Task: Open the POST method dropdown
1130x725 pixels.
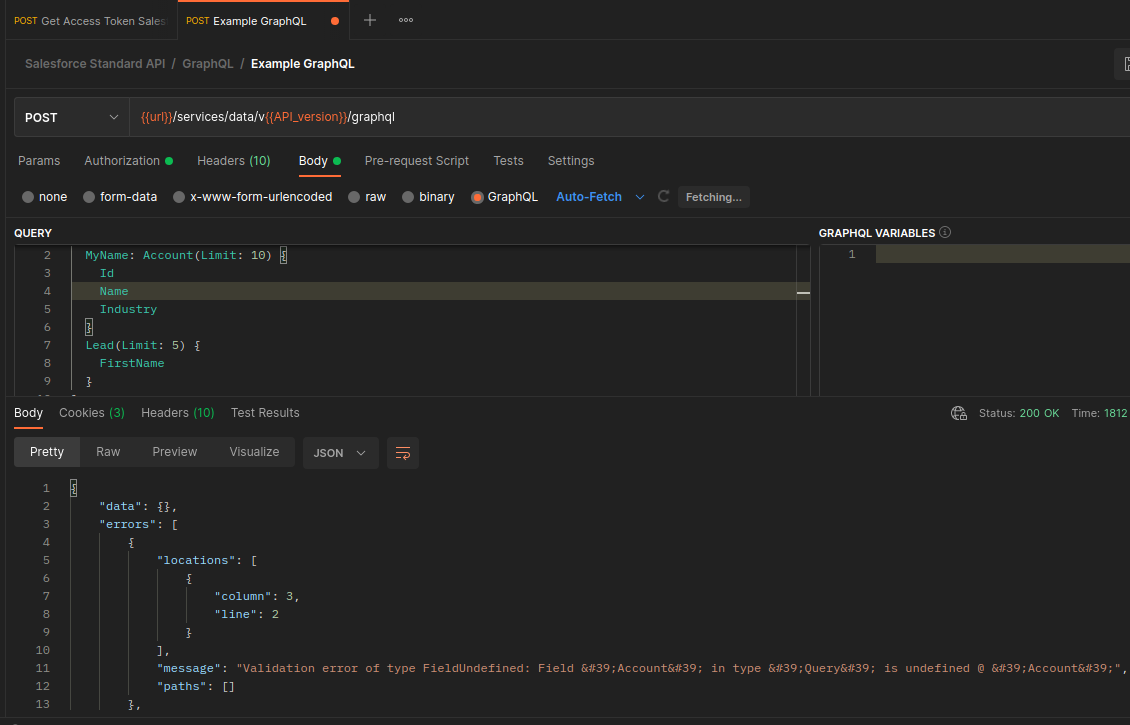Action: (71, 117)
